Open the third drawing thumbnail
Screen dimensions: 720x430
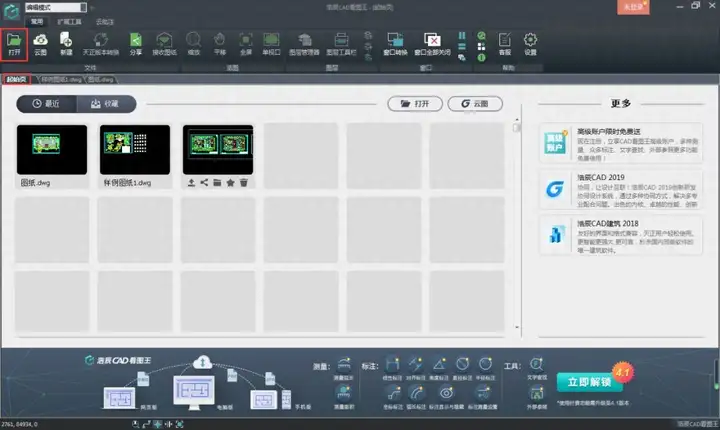pos(218,150)
